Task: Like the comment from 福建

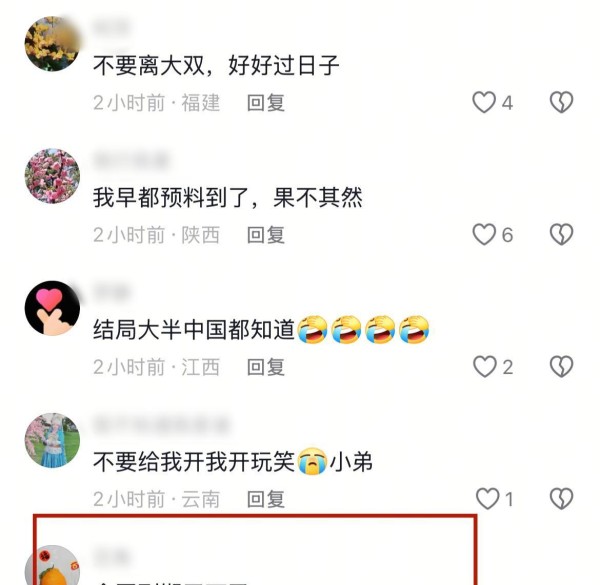Action: pos(484,103)
